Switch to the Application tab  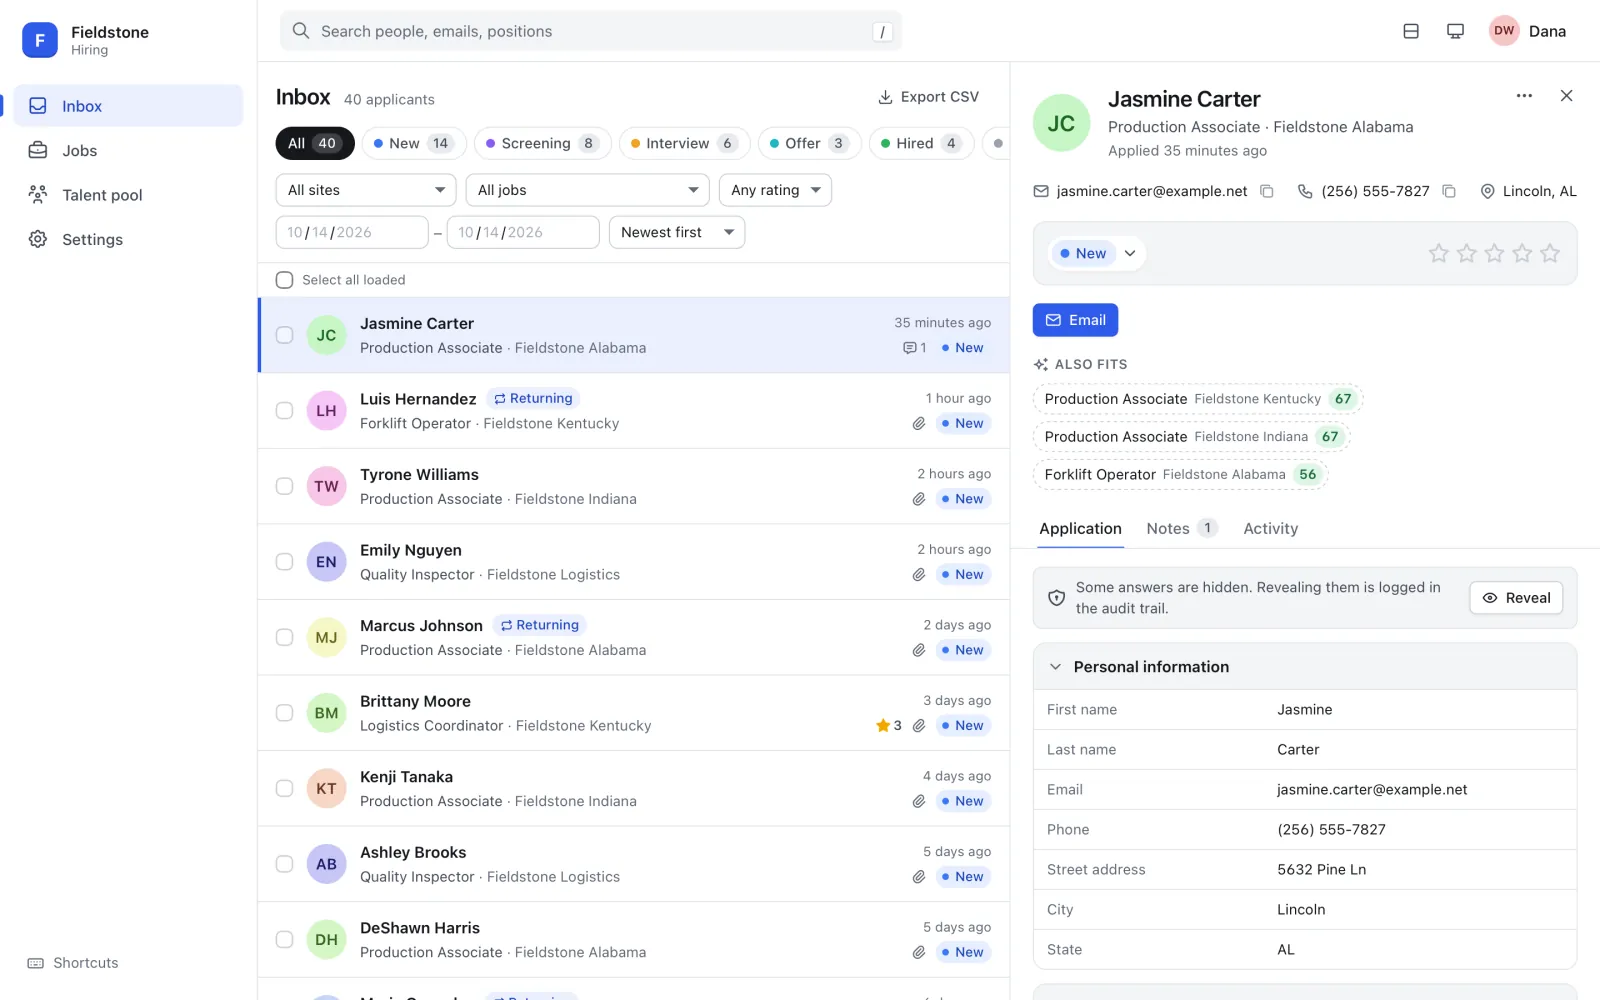(x=1080, y=528)
